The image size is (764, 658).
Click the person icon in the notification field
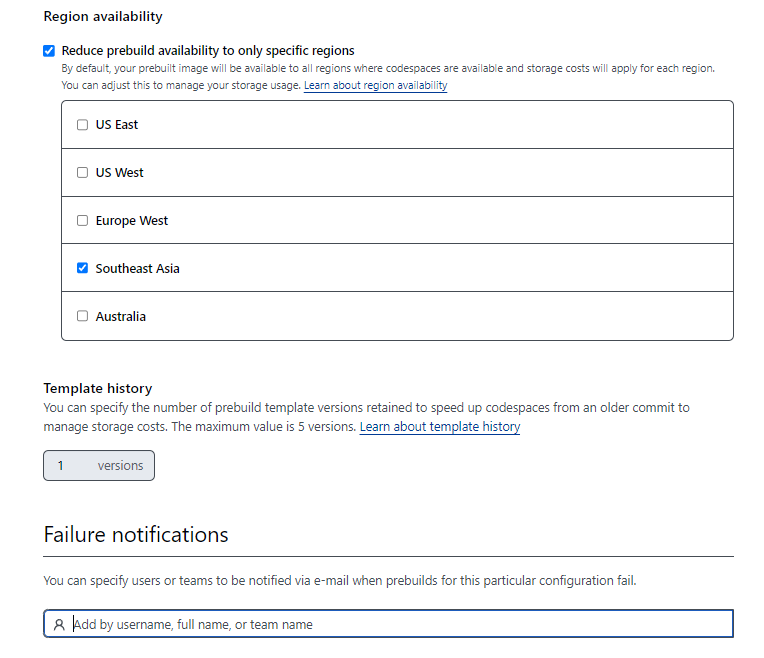click(60, 625)
